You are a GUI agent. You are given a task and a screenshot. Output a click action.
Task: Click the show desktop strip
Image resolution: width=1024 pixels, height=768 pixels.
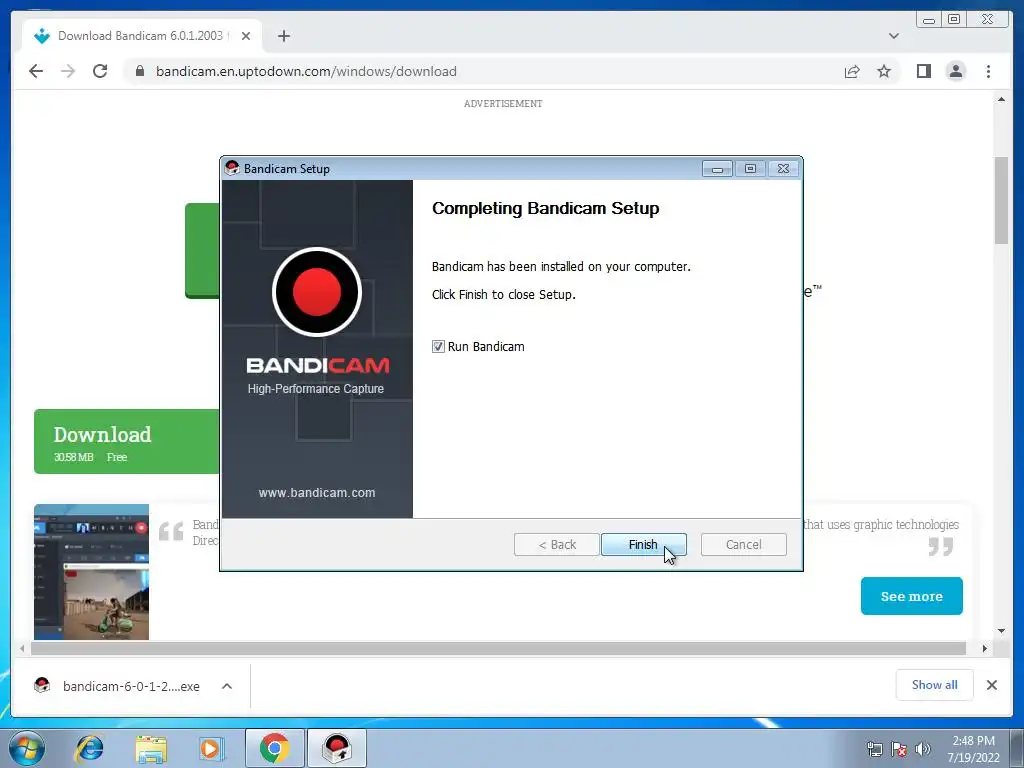point(1018,748)
